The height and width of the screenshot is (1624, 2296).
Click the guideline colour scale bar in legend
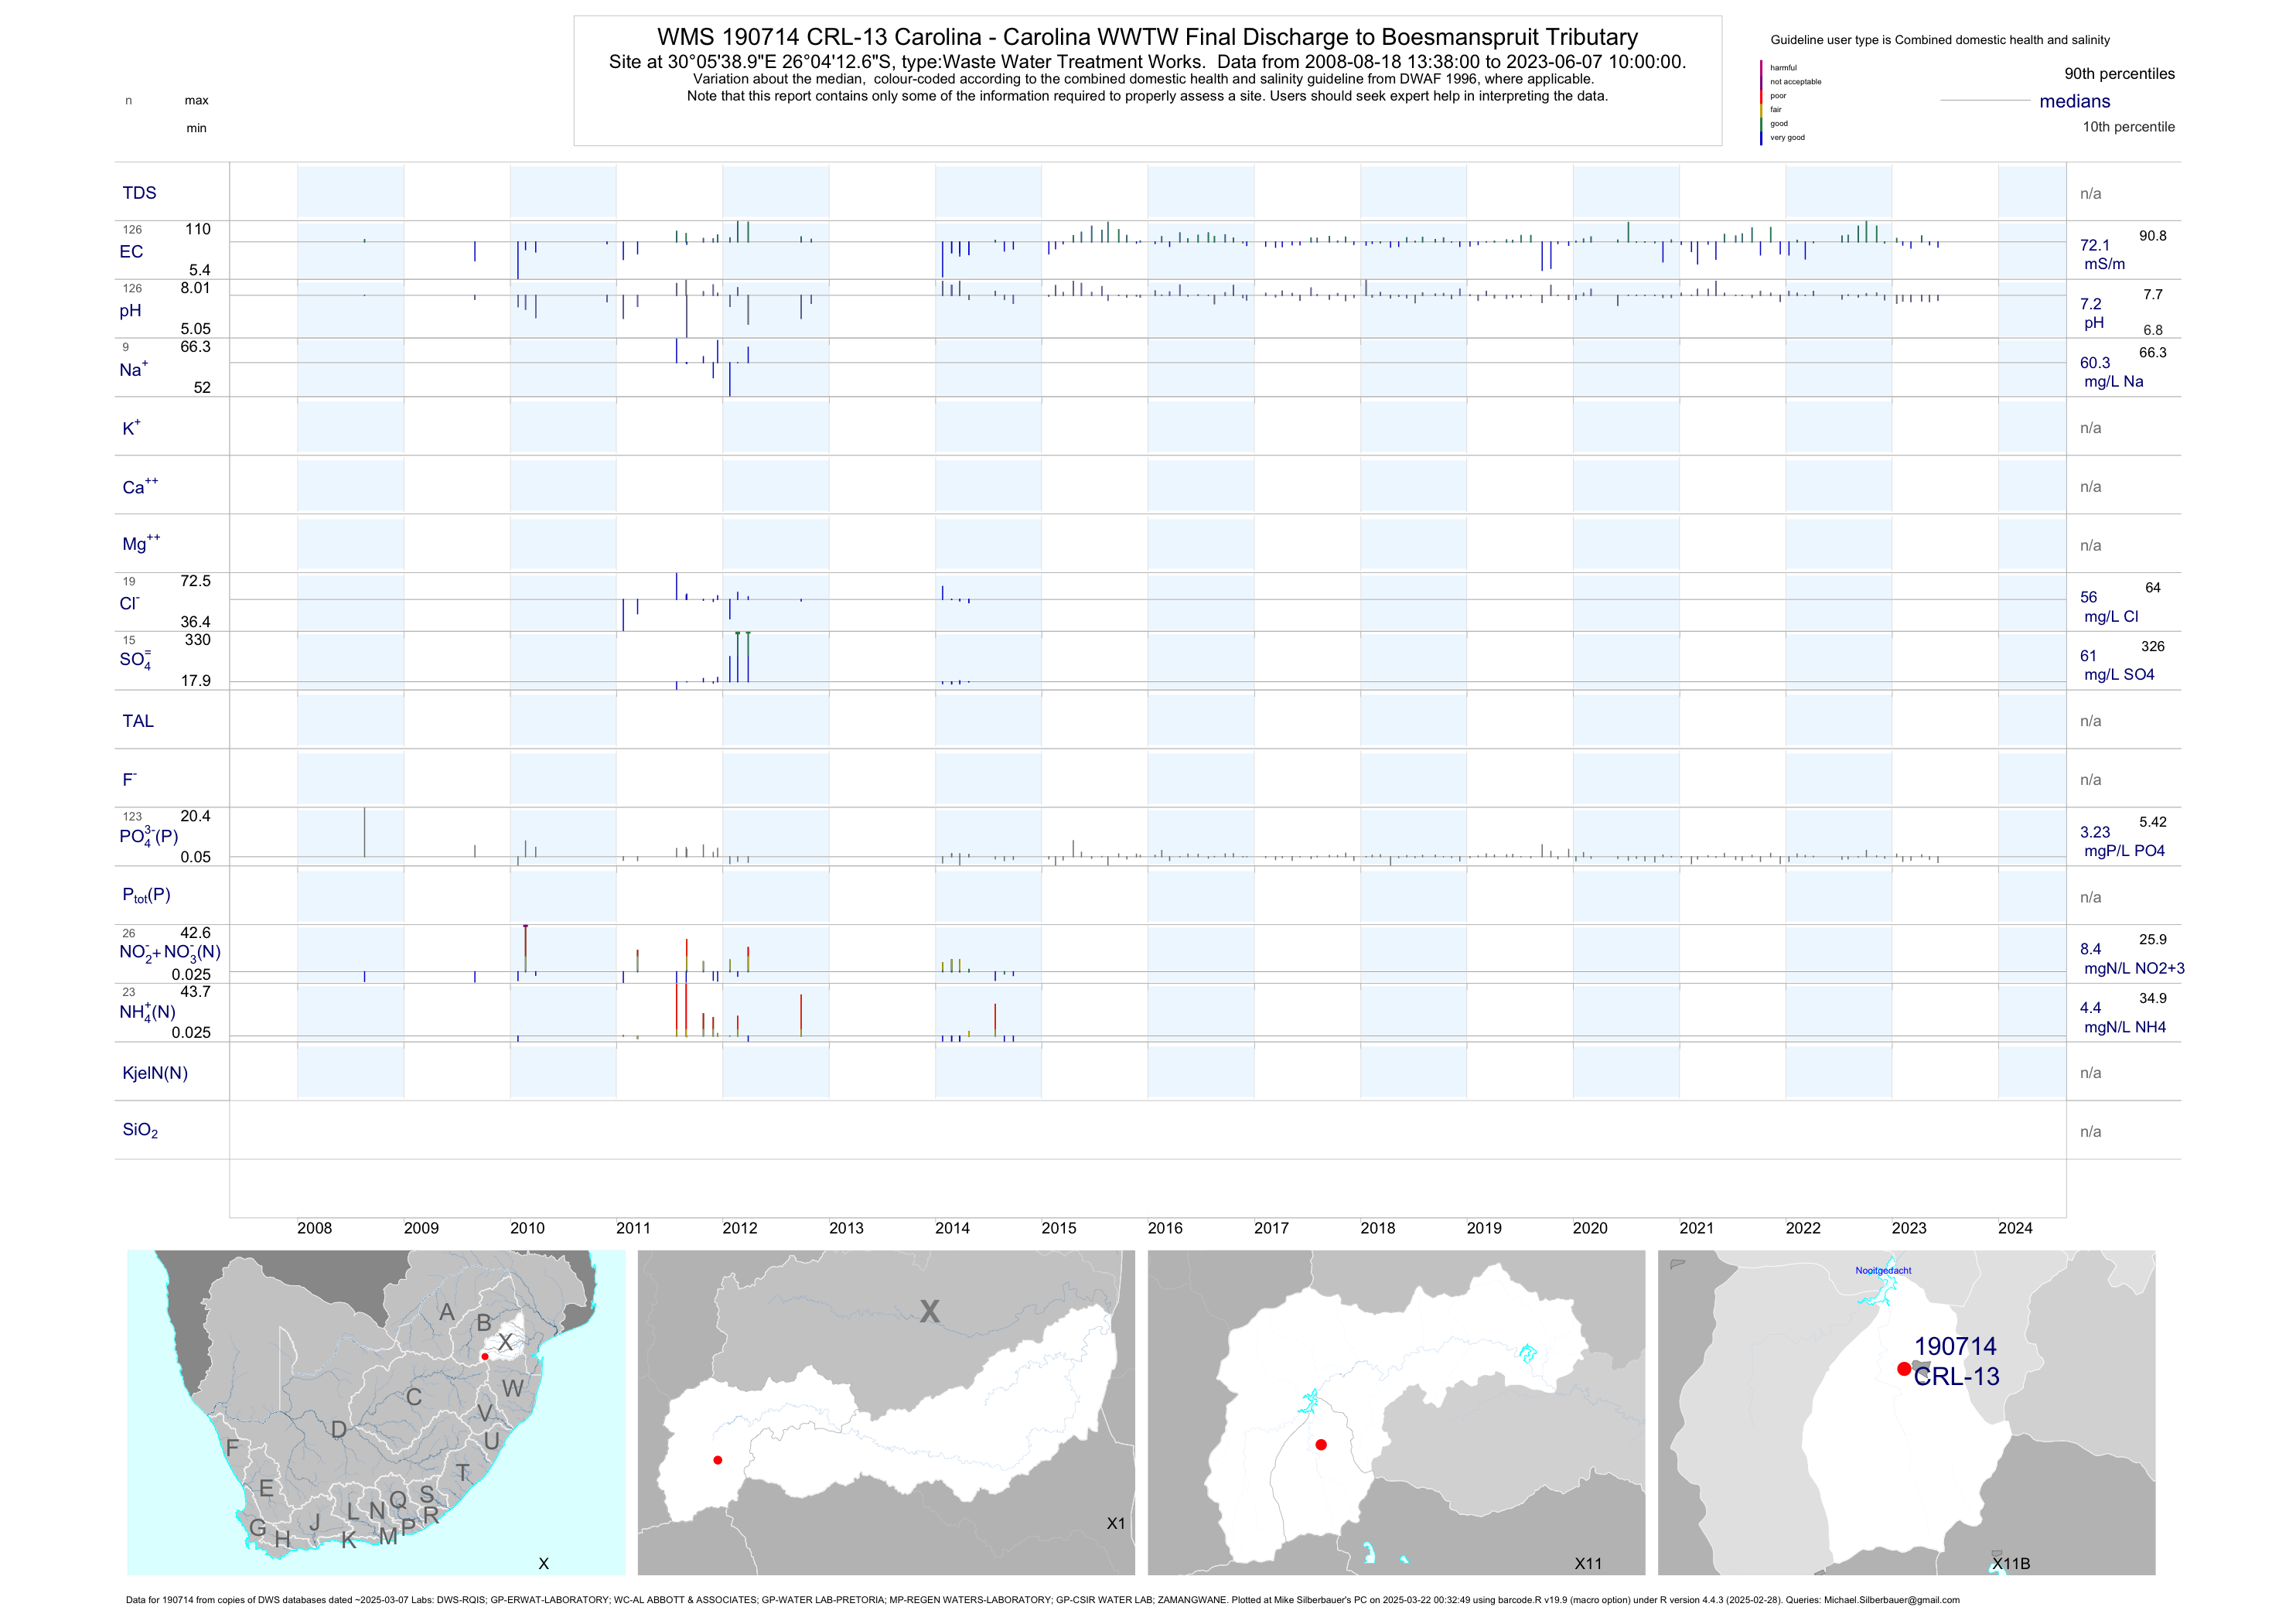pos(1761,103)
